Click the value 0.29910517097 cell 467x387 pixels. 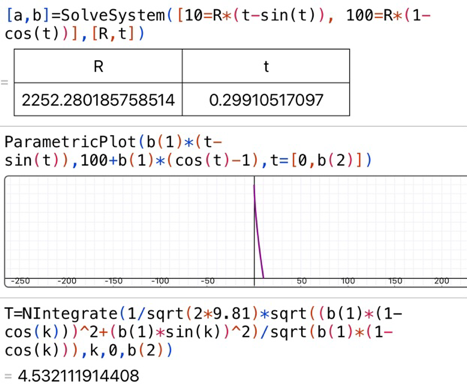tap(266, 100)
